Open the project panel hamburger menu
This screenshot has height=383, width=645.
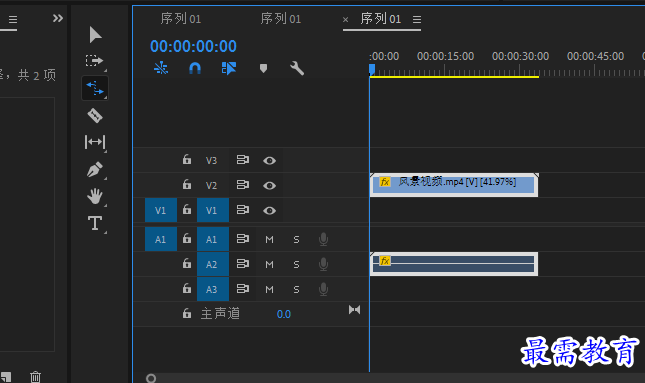point(13,19)
